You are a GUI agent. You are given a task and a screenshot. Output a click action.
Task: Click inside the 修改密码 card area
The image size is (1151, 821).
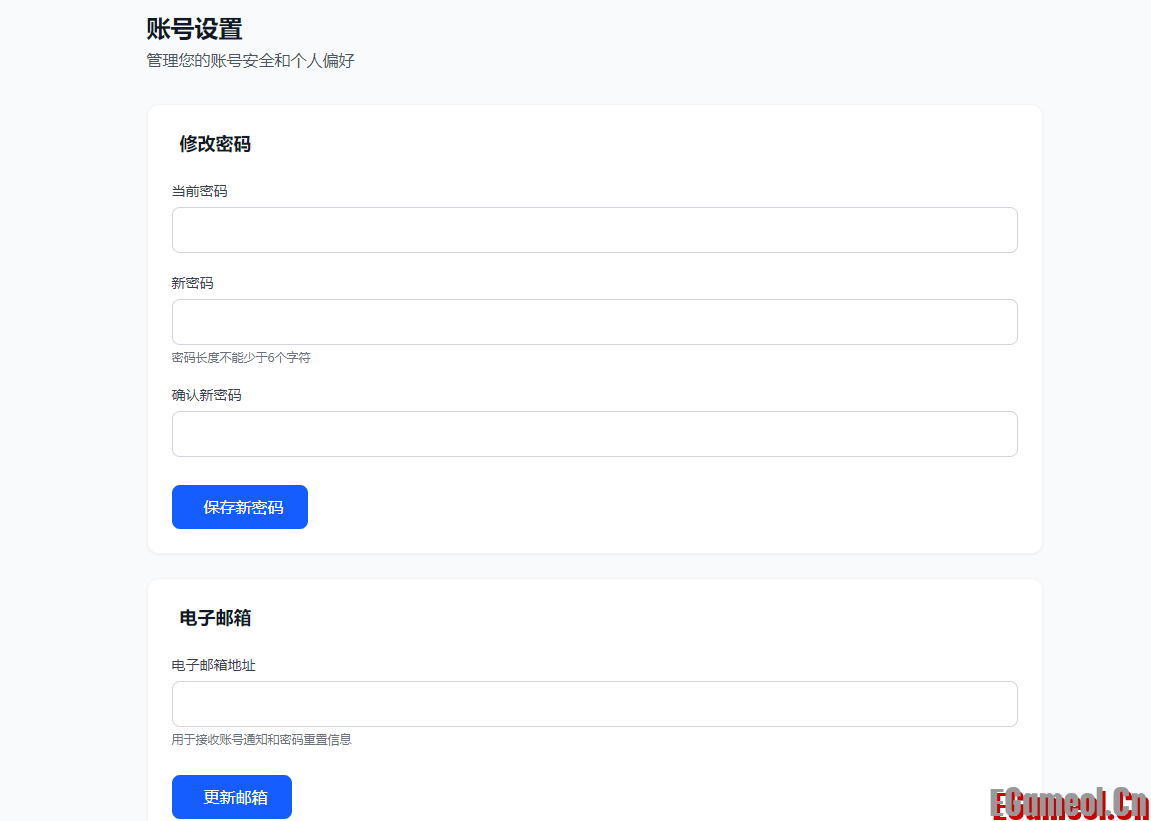point(595,330)
